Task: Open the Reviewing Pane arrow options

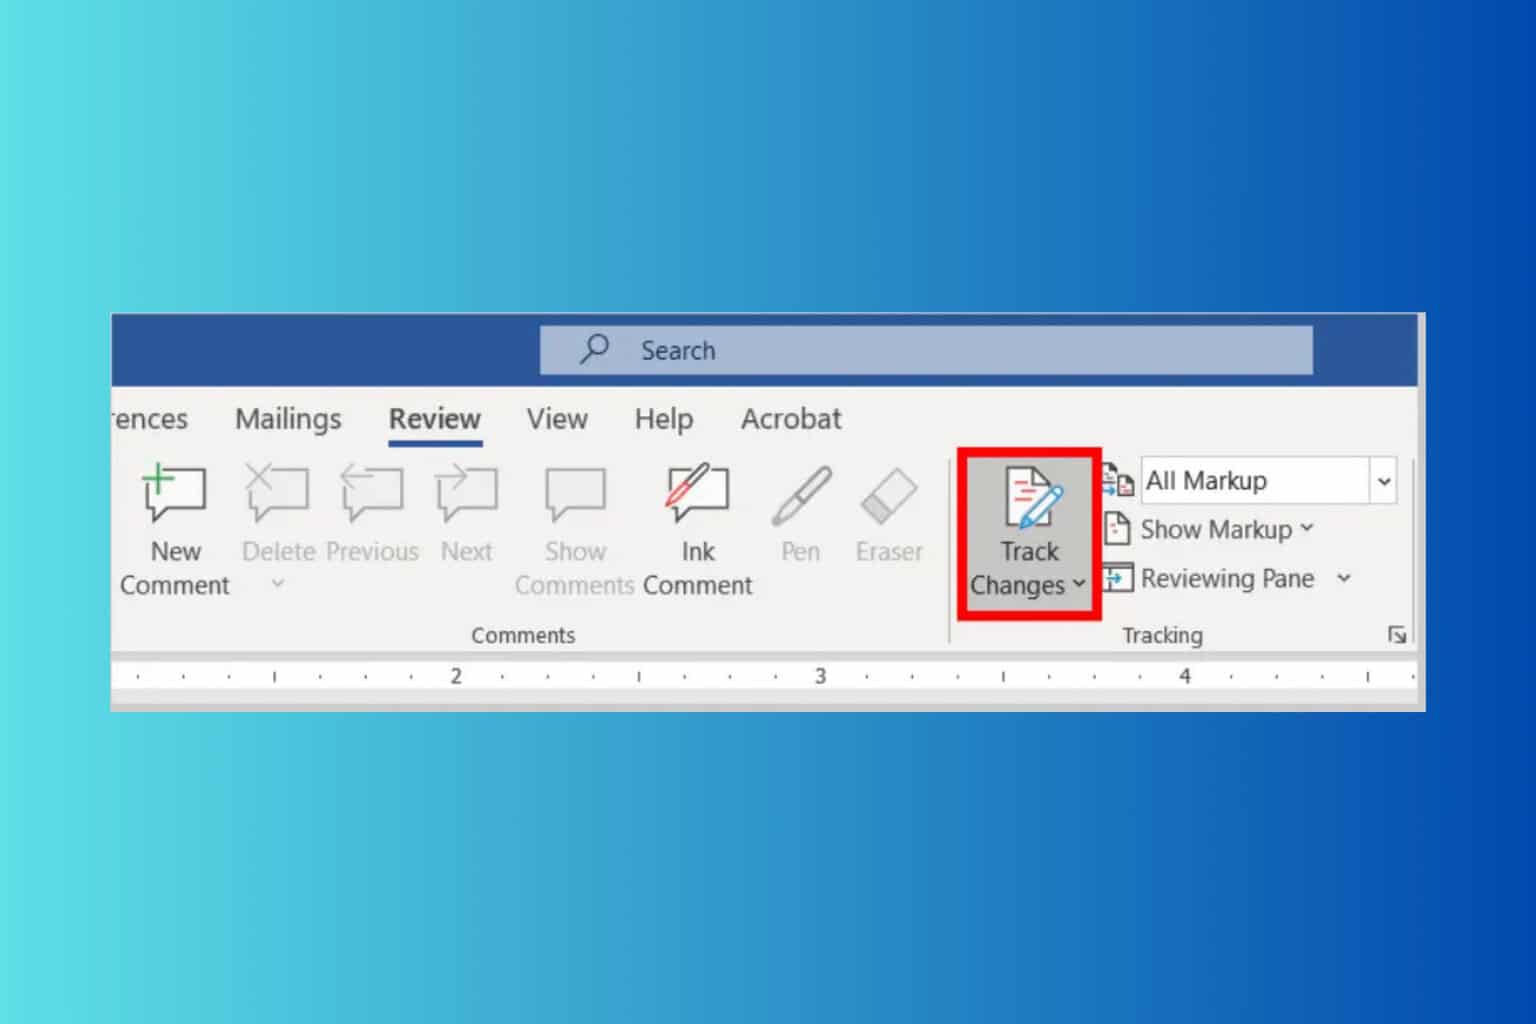Action: tap(1344, 579)
